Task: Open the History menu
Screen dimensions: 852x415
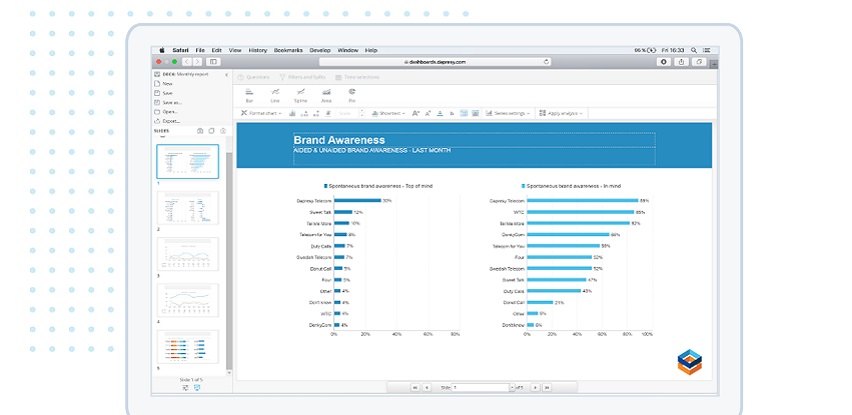Action: (x=258, y=50)
